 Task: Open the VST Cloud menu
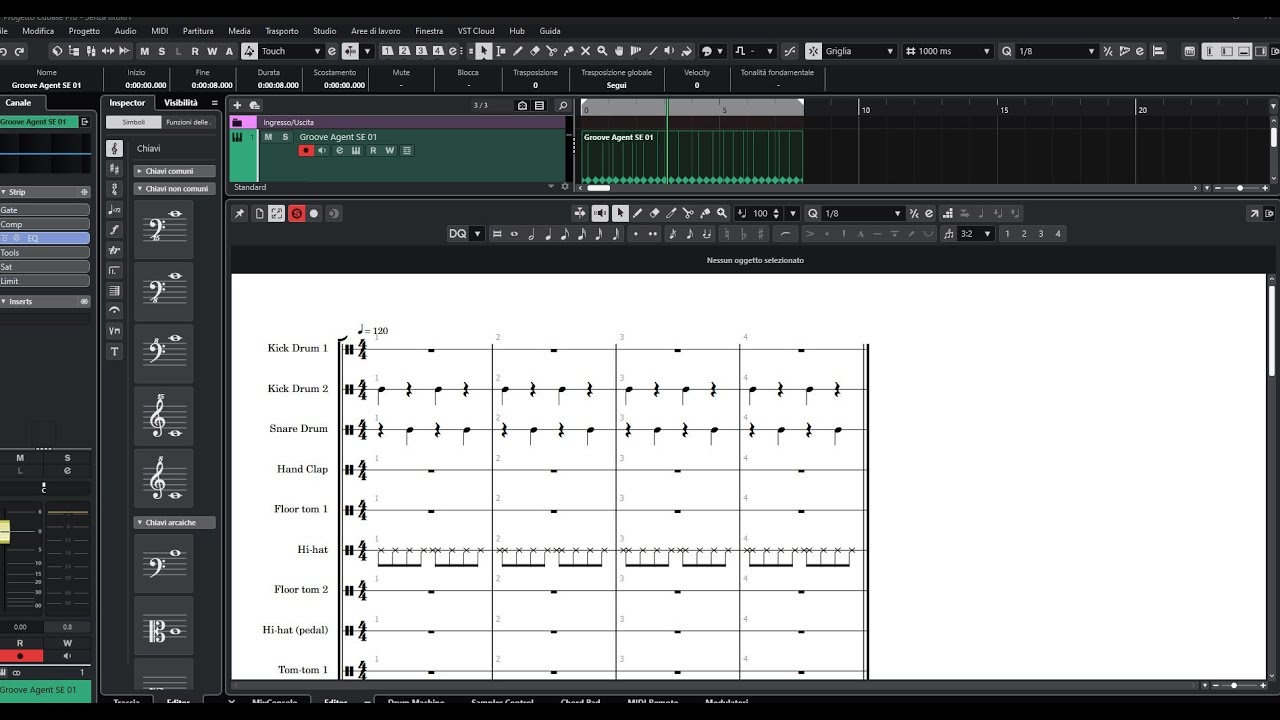476,31
